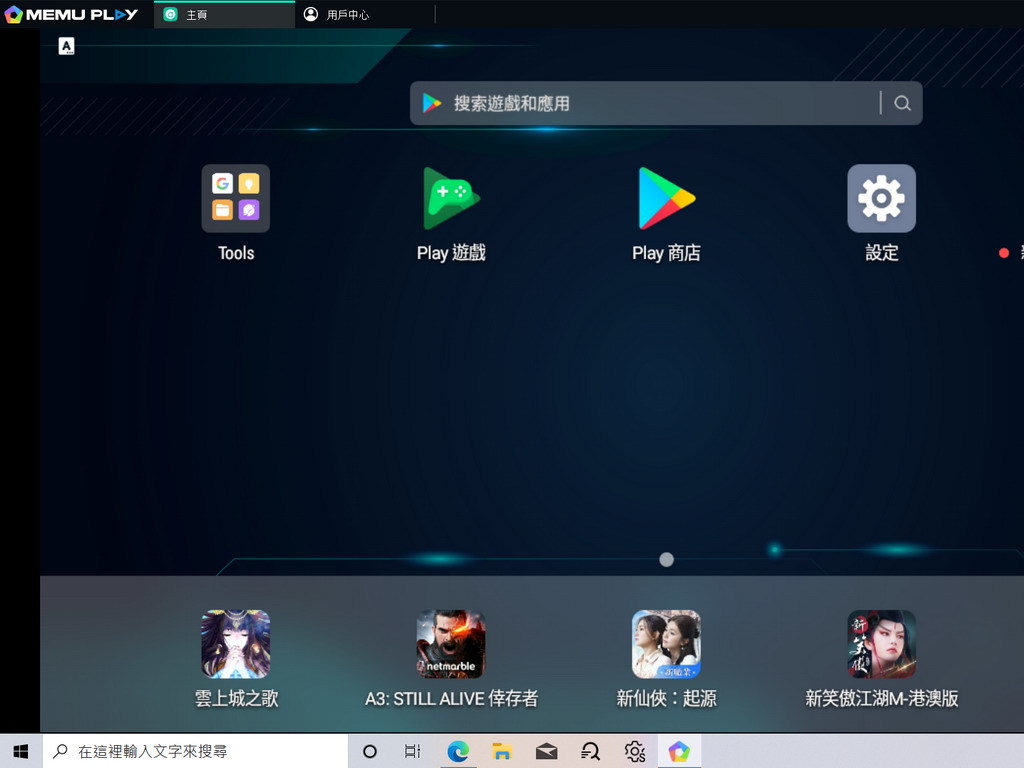Launch 雲上城之歌 game icon
The width and height of the screenshot is (1024, 768).
[x=236, y=645]
